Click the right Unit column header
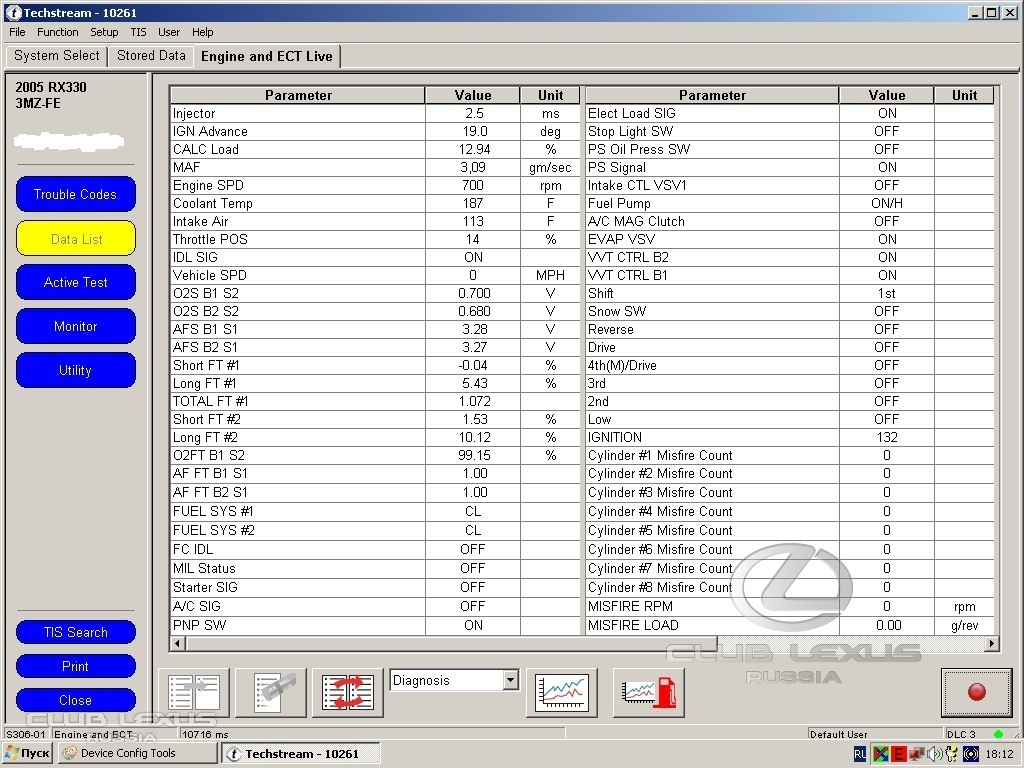The height and width of the screenshot is (768, 1024). [x=964, y=95]
